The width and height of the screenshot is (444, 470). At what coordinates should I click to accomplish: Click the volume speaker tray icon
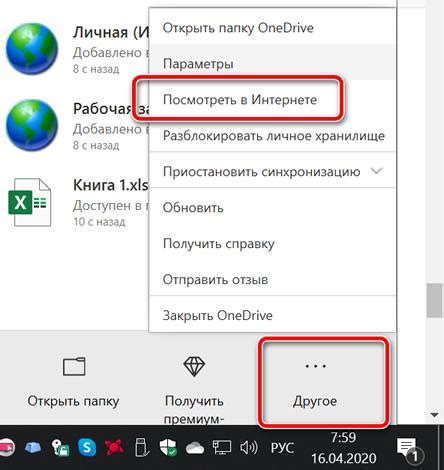tap(249, 448)
